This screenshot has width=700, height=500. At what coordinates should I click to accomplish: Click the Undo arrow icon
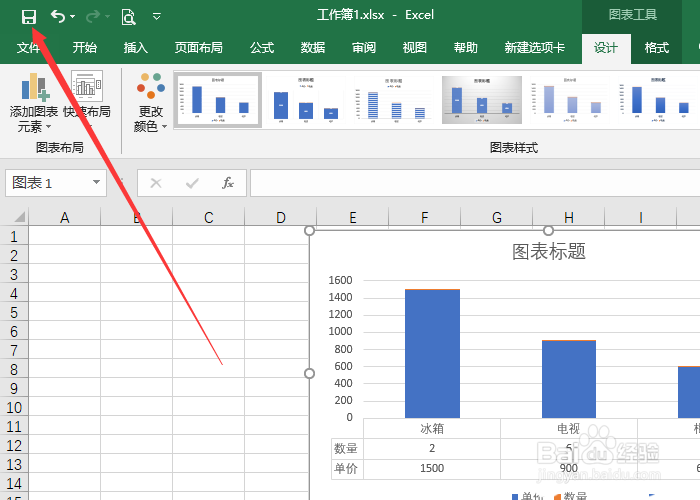[57, 17]
